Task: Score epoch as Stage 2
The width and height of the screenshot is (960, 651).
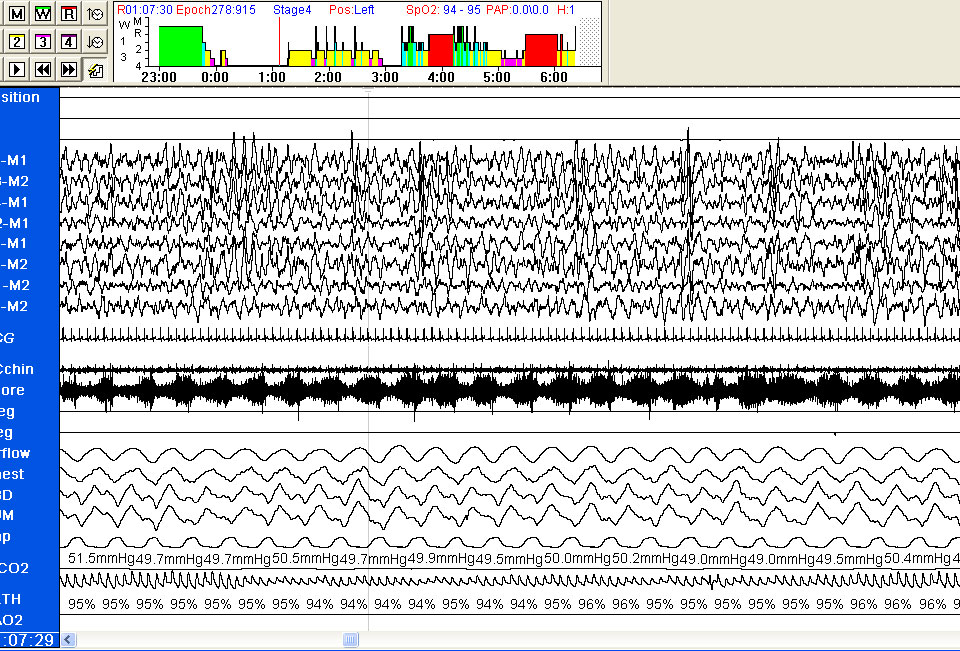Action: click(17, 42)
